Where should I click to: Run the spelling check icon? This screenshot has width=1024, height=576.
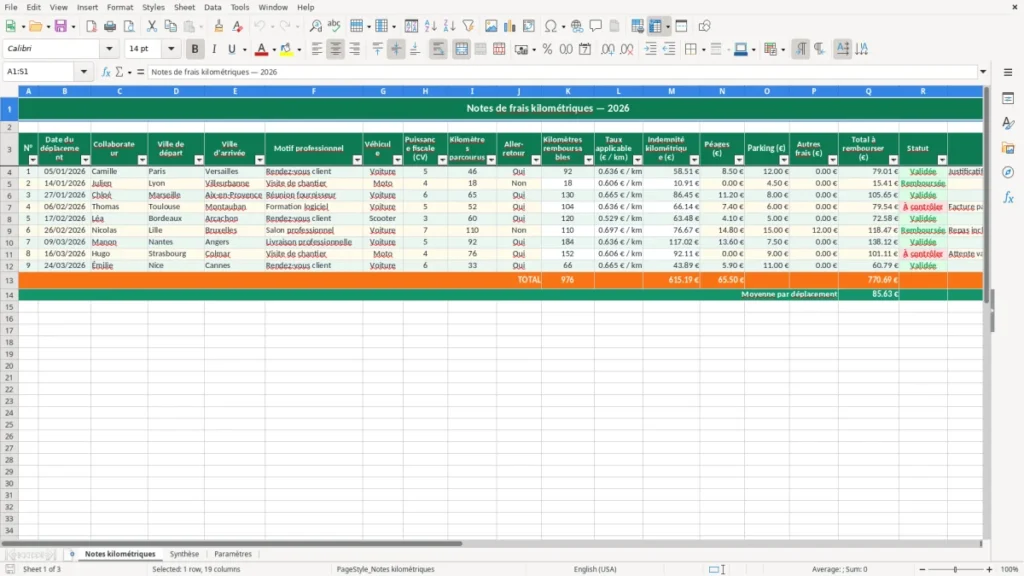(334, 26)
